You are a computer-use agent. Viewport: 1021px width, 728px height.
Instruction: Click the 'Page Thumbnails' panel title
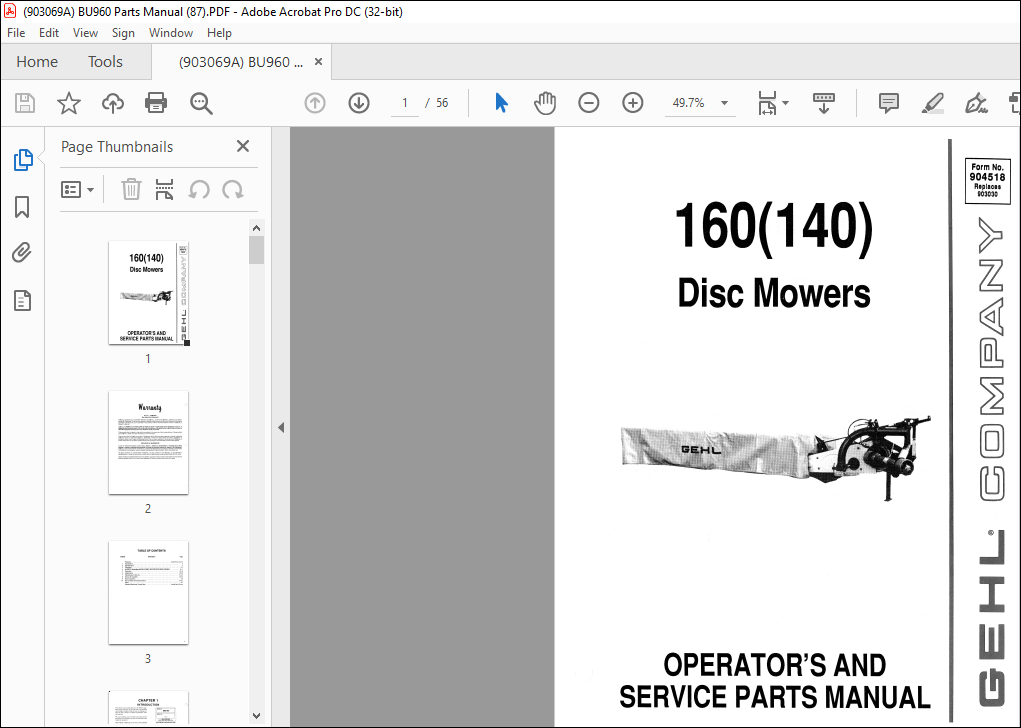tap(117, 147)
